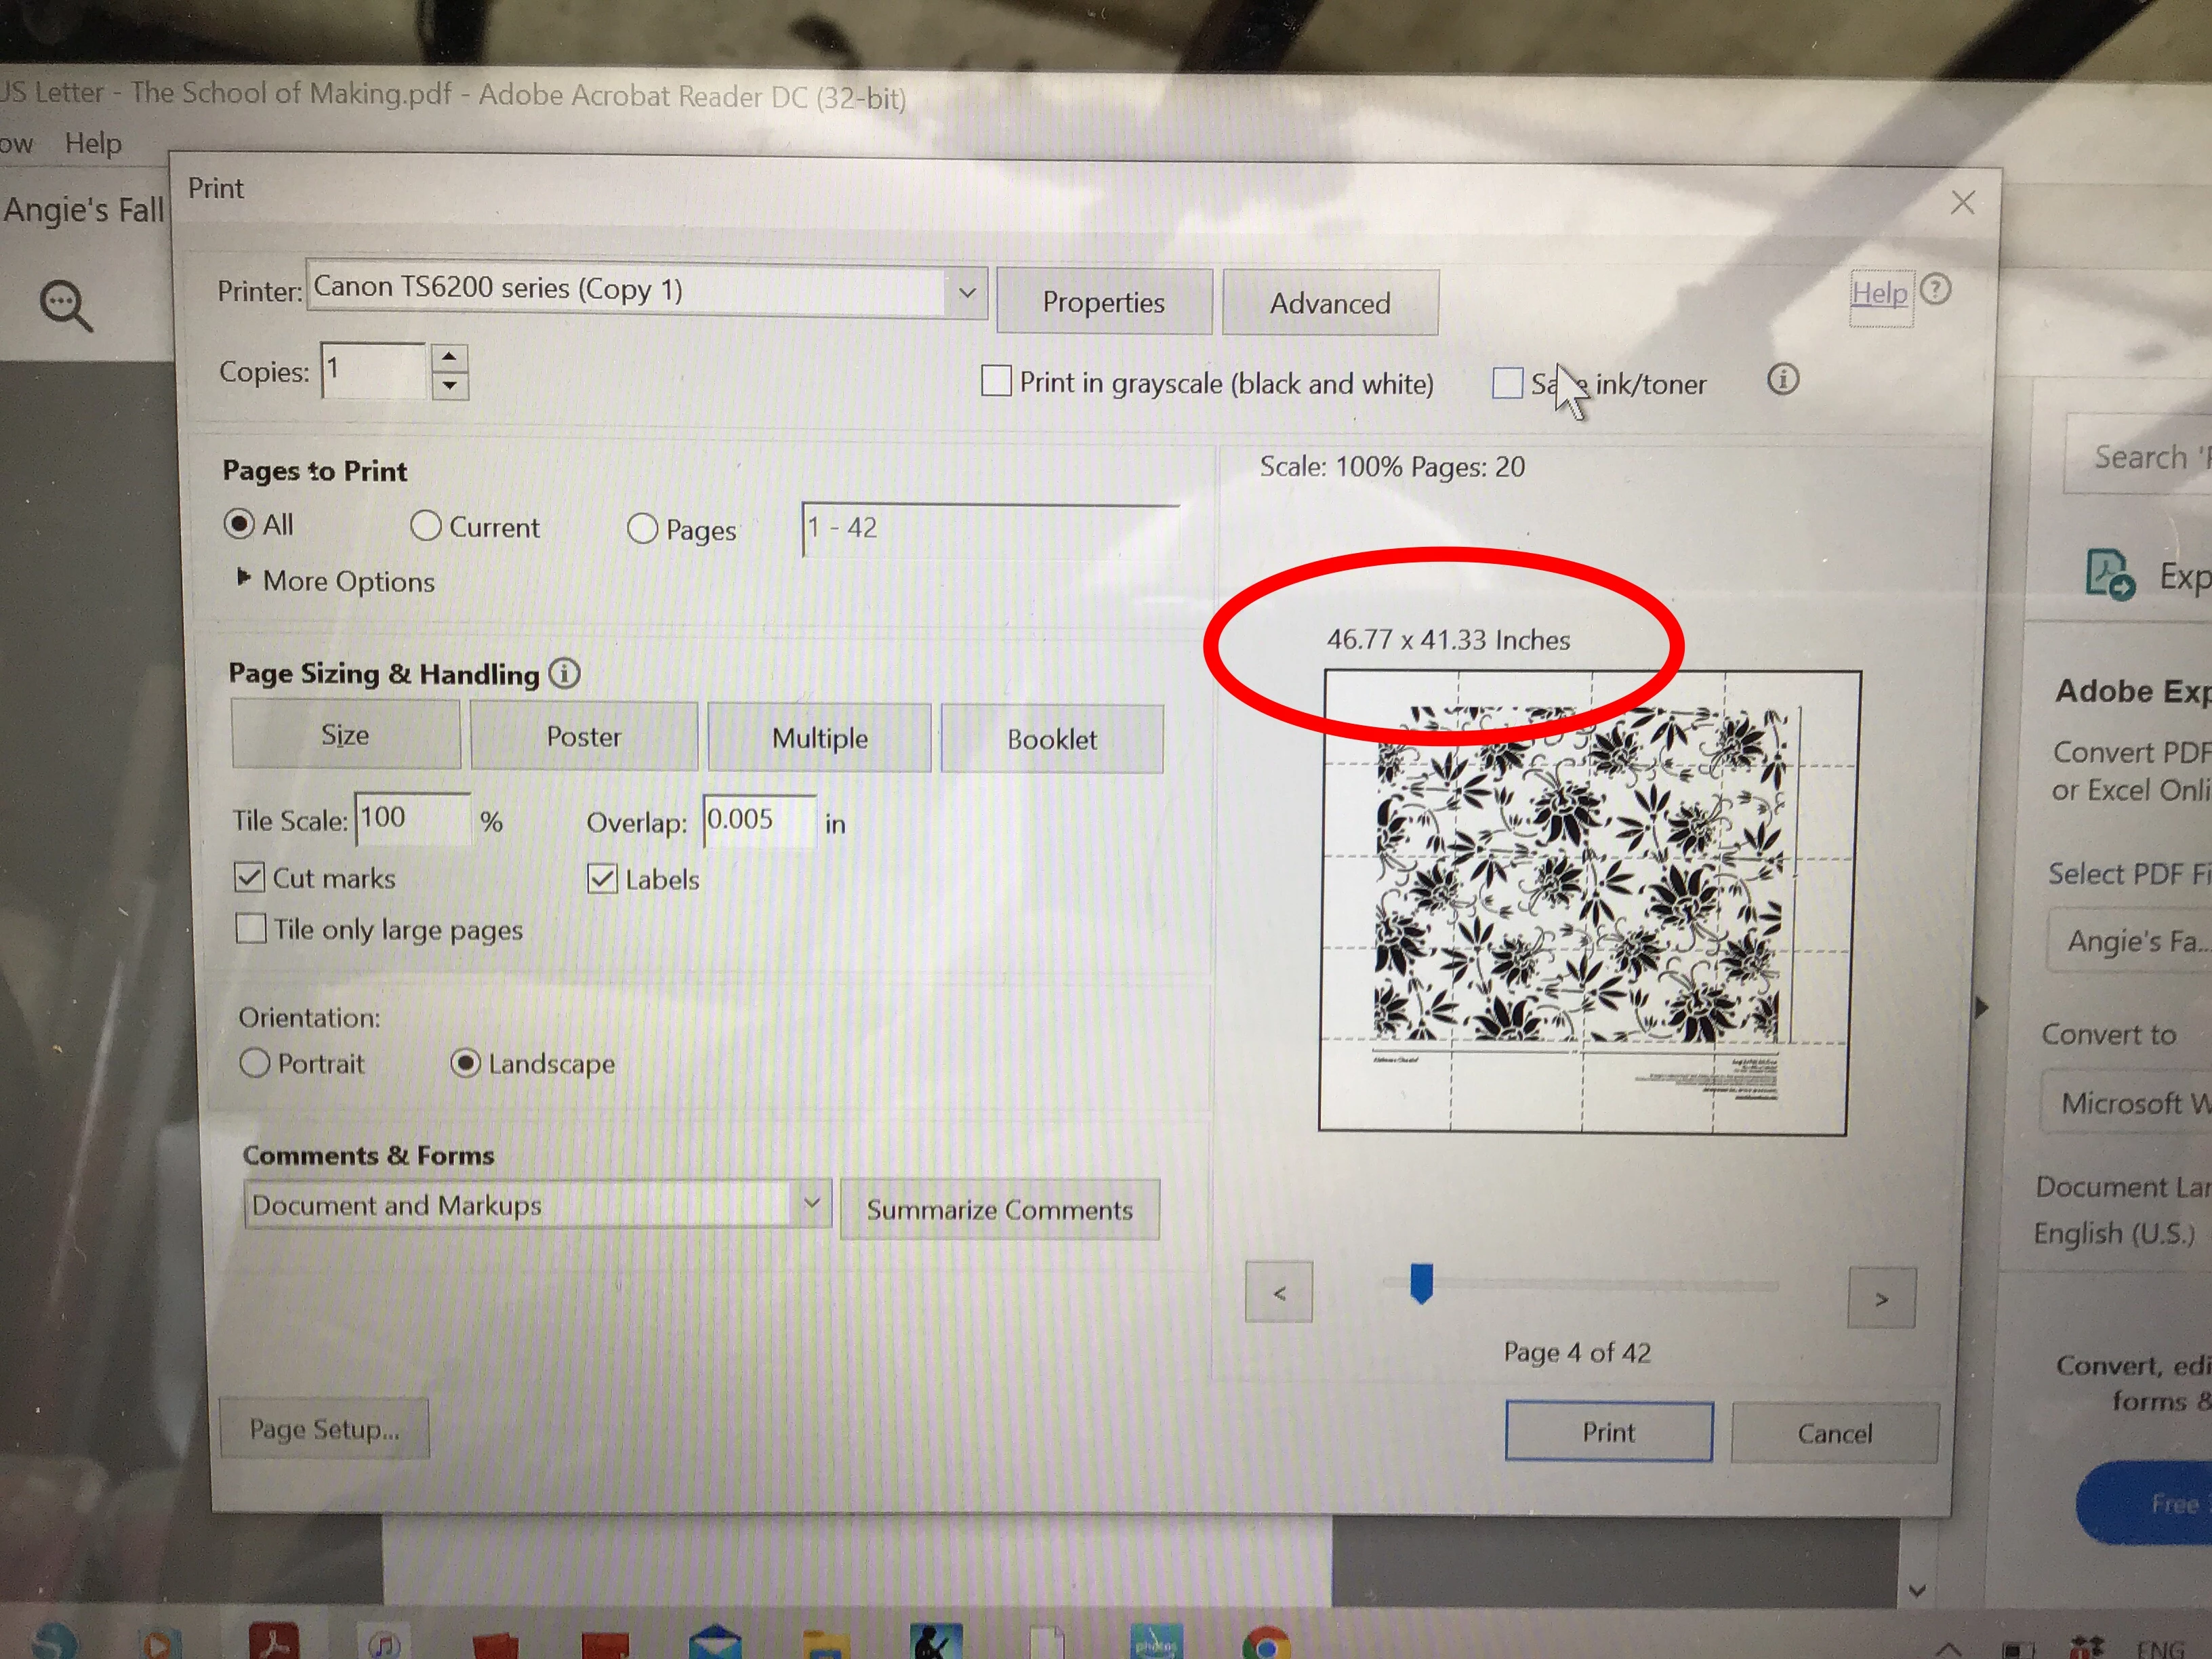Open Adobe Acrobat icon in taskbar
This screenshot has height=1659, width=2212.
point(274,1642)
